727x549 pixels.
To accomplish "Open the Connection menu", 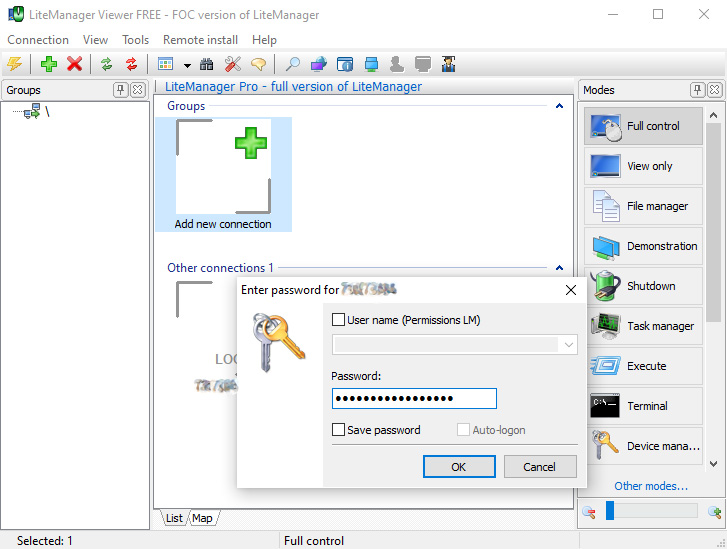I will (x=38, y=40).
